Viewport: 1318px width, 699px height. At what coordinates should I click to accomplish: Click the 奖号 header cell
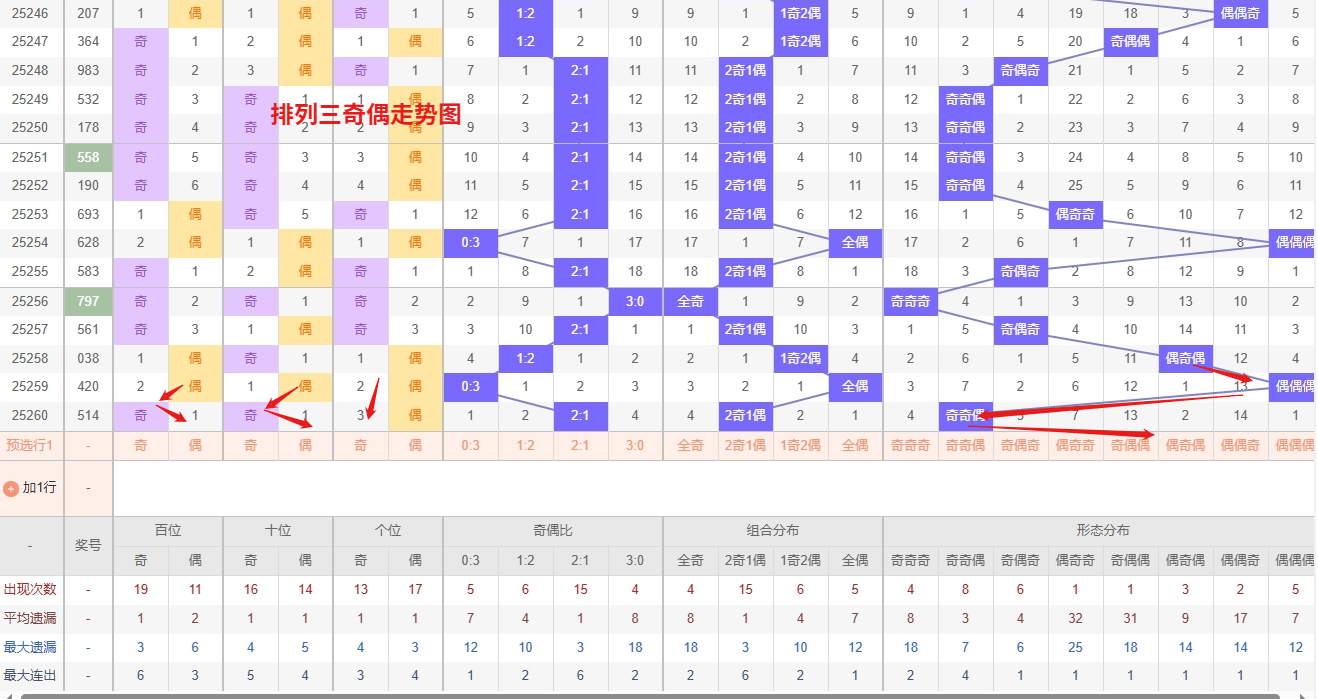(88, 546)
